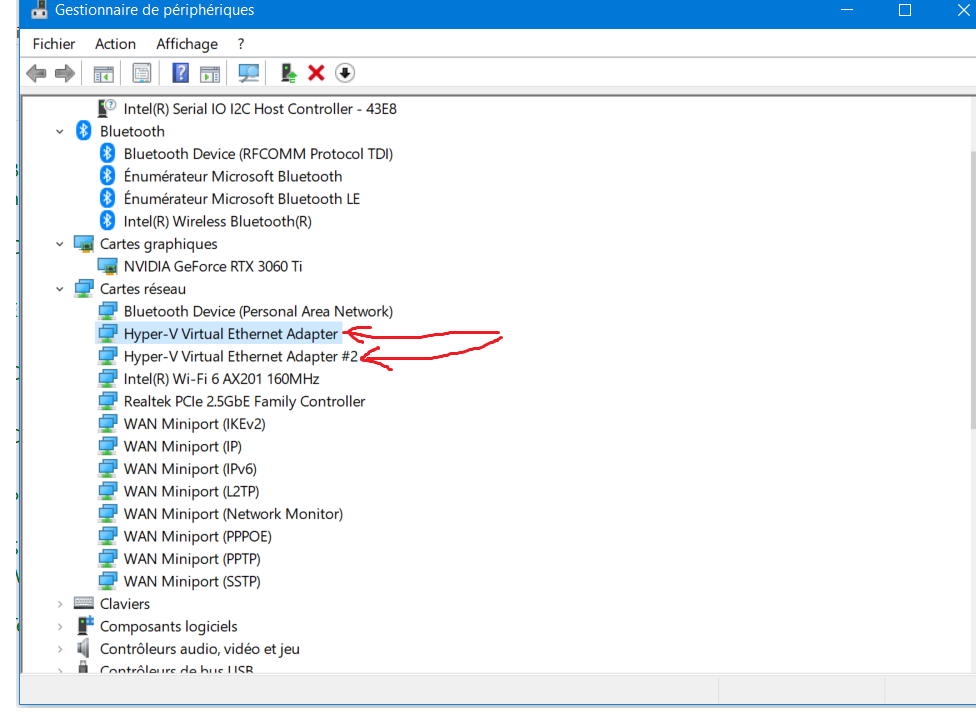976x725 pixels.
Task: Click the Claviers keyboard icon
Action: click(83, 602)
